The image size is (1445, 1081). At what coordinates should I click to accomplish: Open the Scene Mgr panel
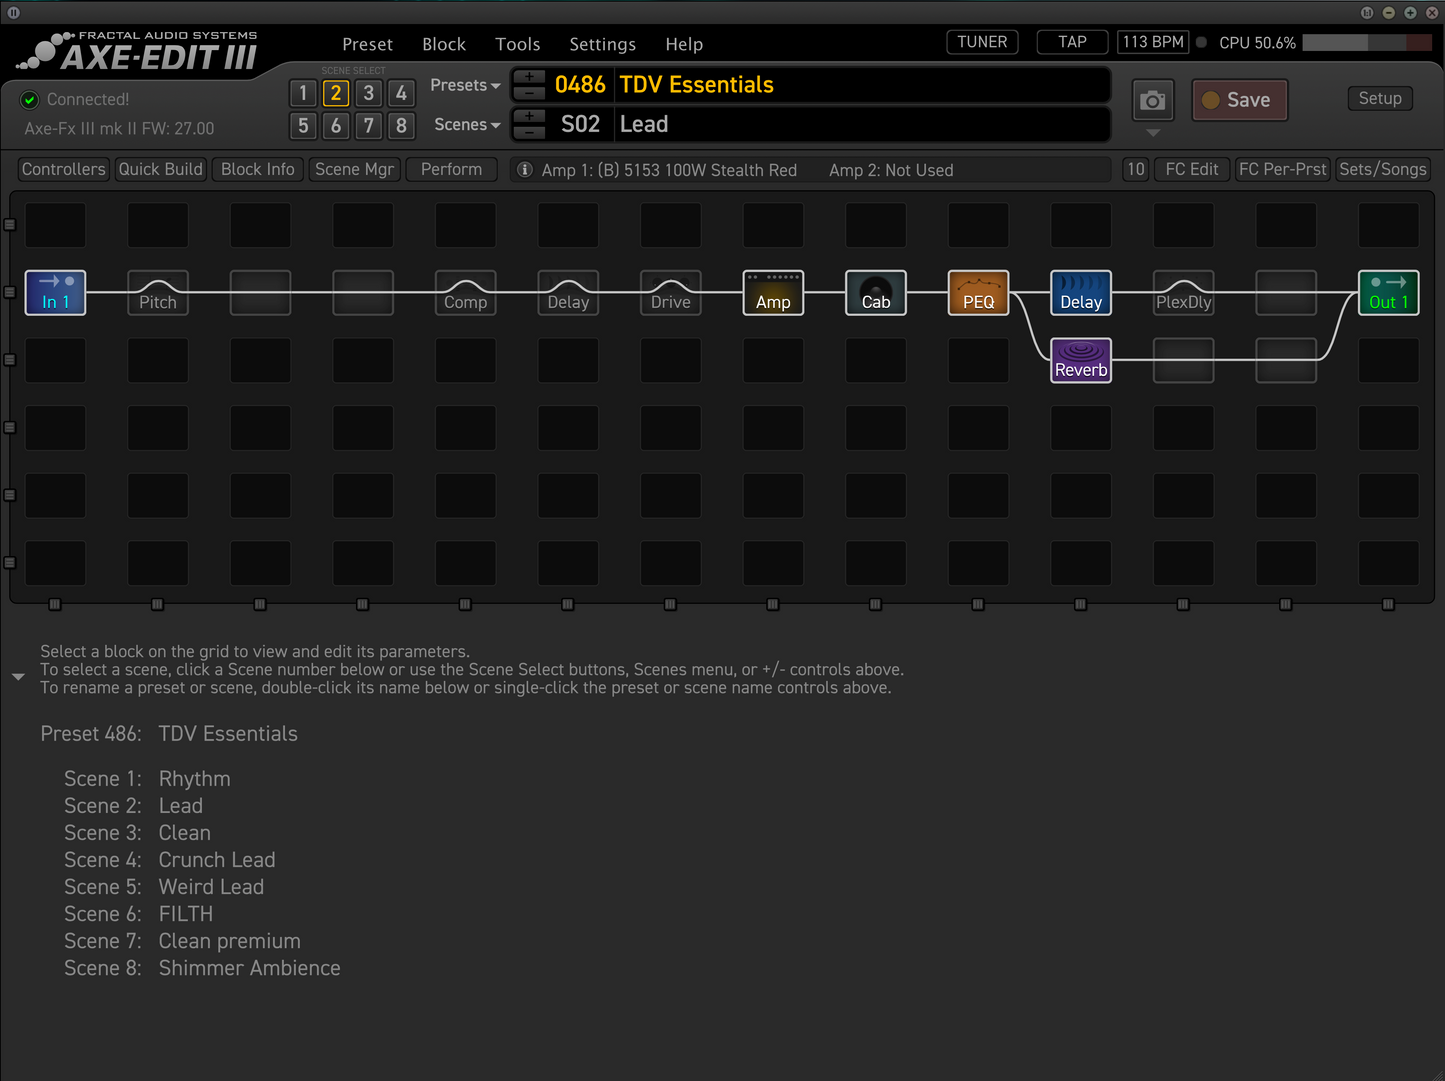coord(354,168)
